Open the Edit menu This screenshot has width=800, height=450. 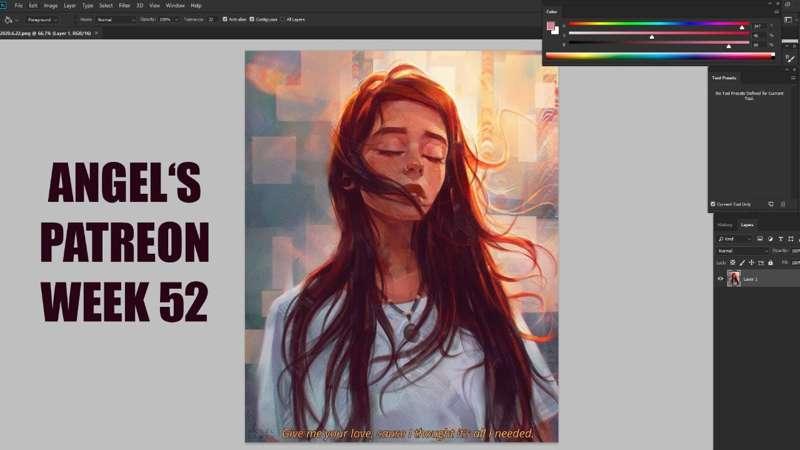point(33,6)
